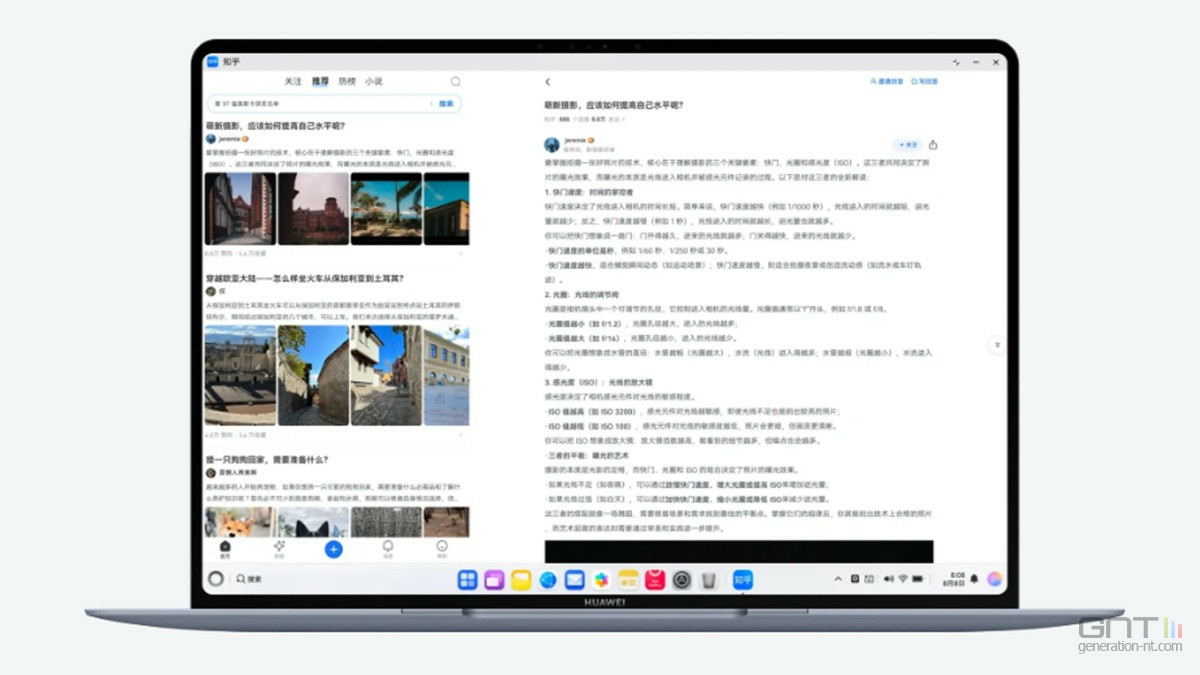This screenshot has width=1200, height=675.
Task: Click the split-view arrows icon in title bar
Action: pos(957,62)
